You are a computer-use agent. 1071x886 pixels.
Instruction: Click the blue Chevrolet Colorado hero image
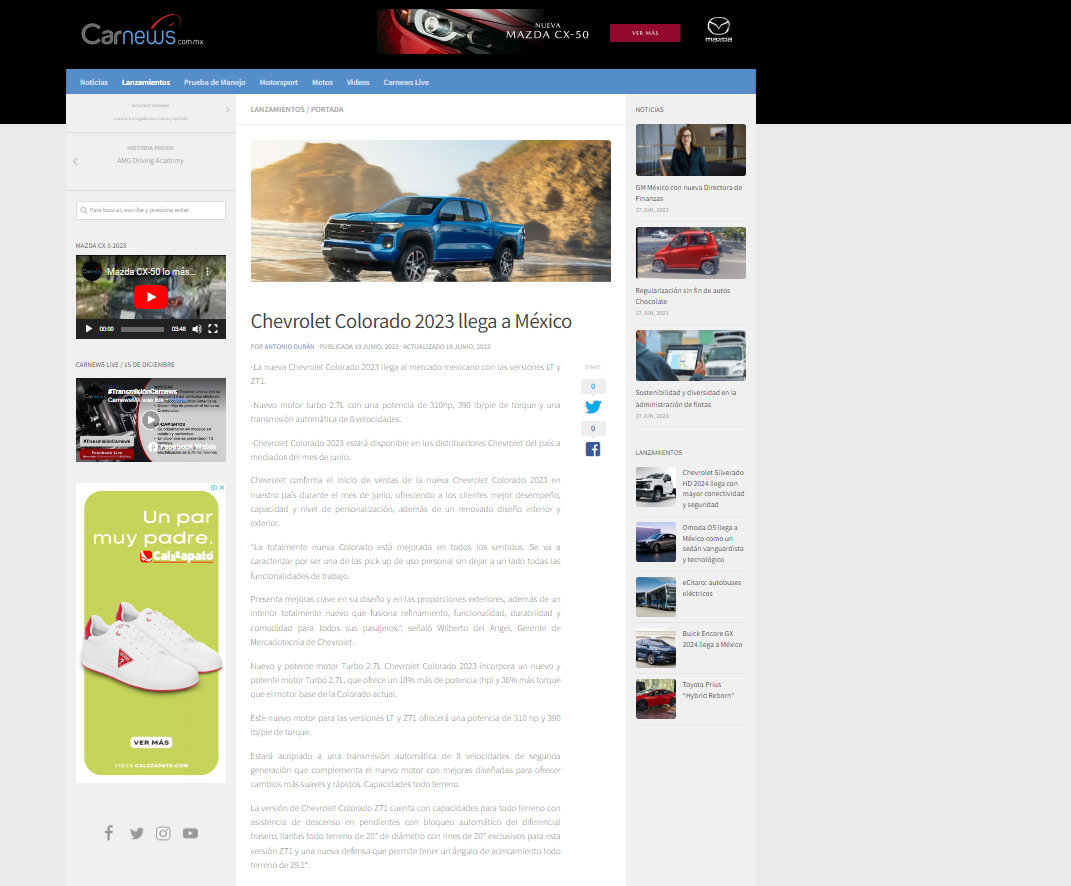pyautogui.click(x=430, y=210)
